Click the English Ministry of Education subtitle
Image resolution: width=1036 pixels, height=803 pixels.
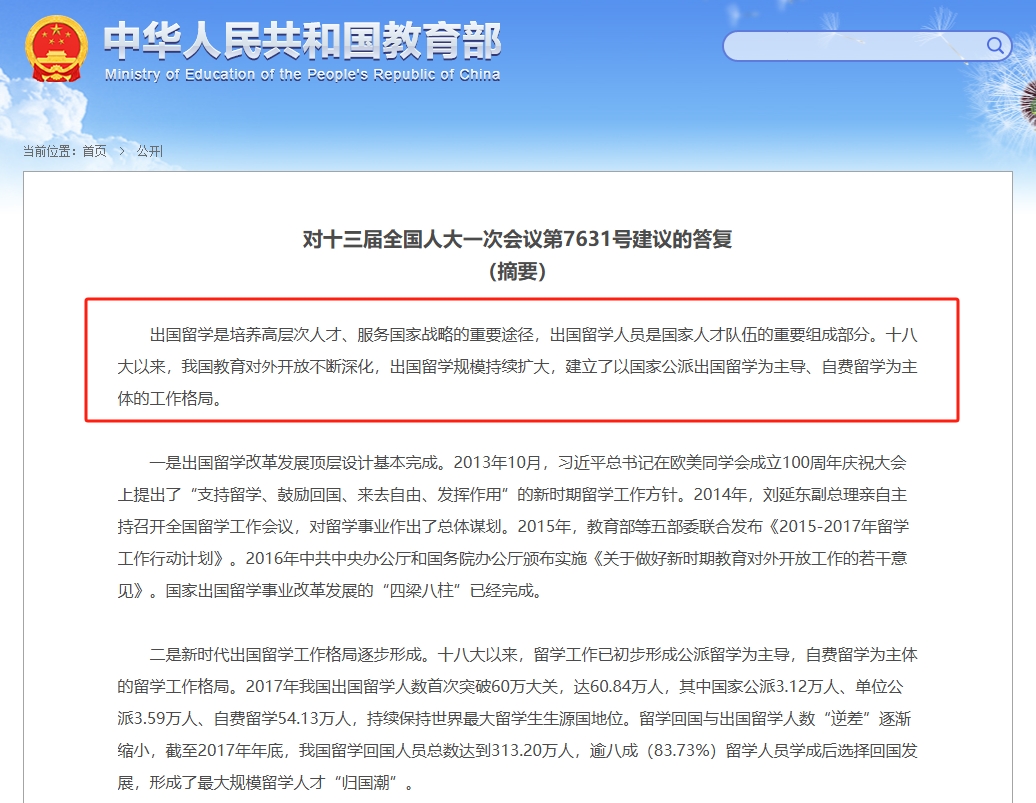(302, 75)
